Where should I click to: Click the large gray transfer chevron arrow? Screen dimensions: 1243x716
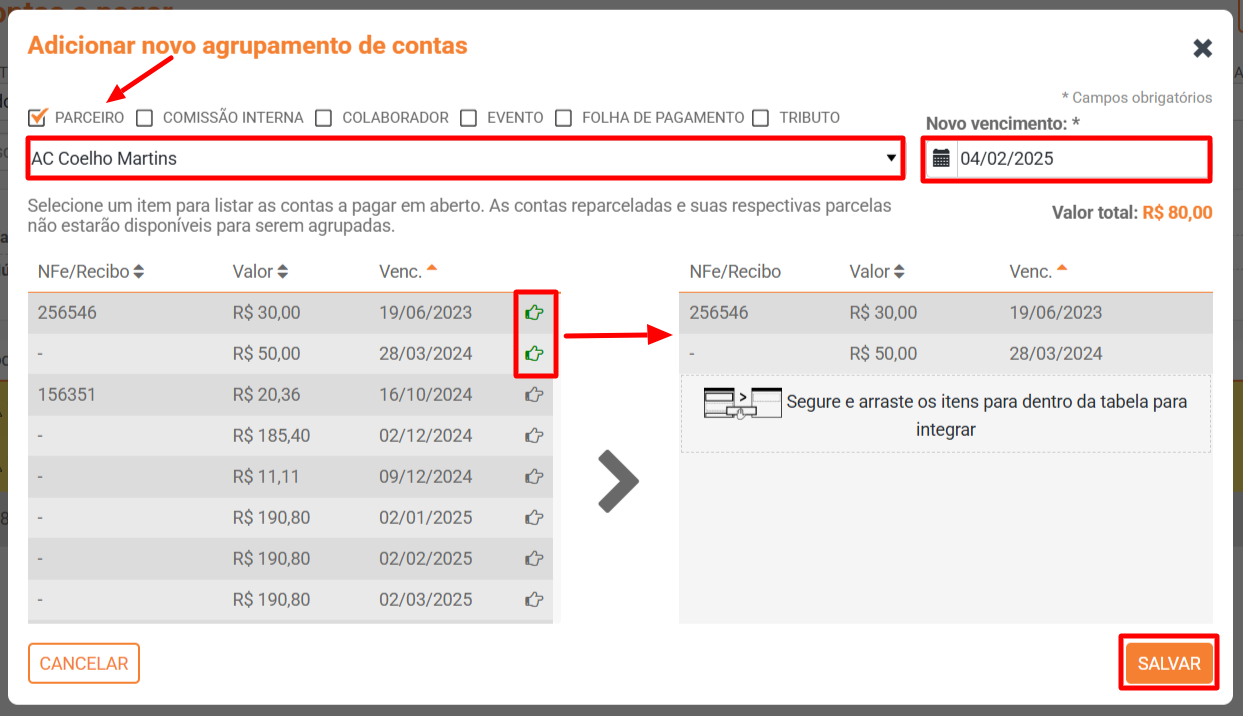617,481
